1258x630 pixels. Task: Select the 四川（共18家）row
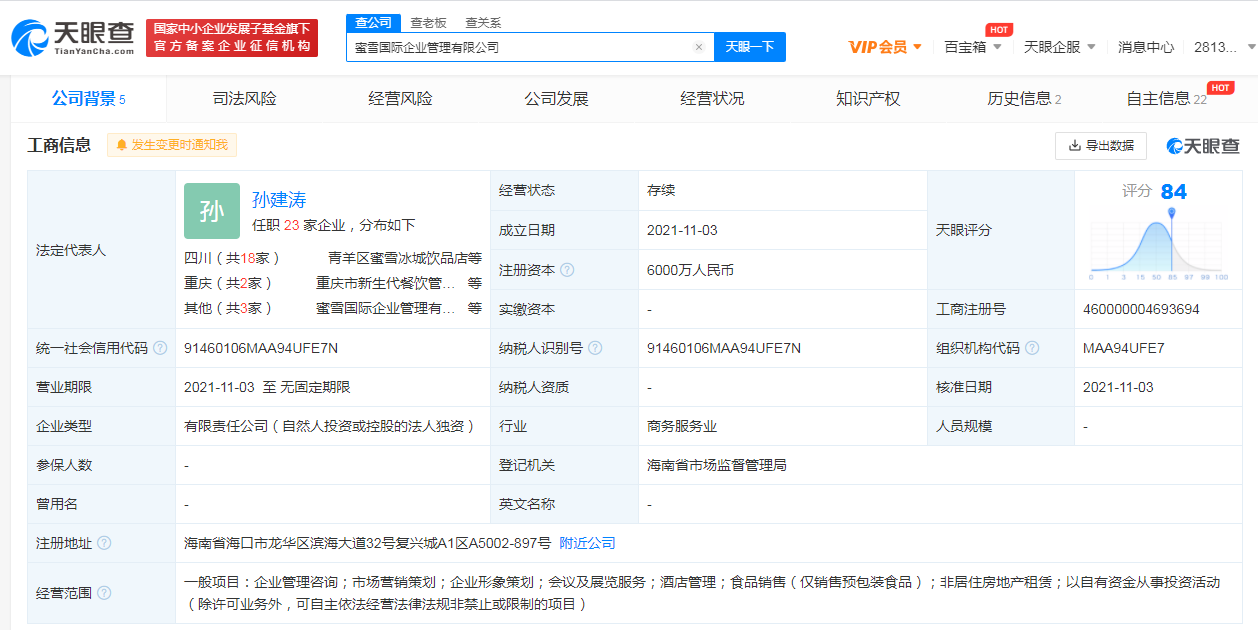tap(333, 258)
